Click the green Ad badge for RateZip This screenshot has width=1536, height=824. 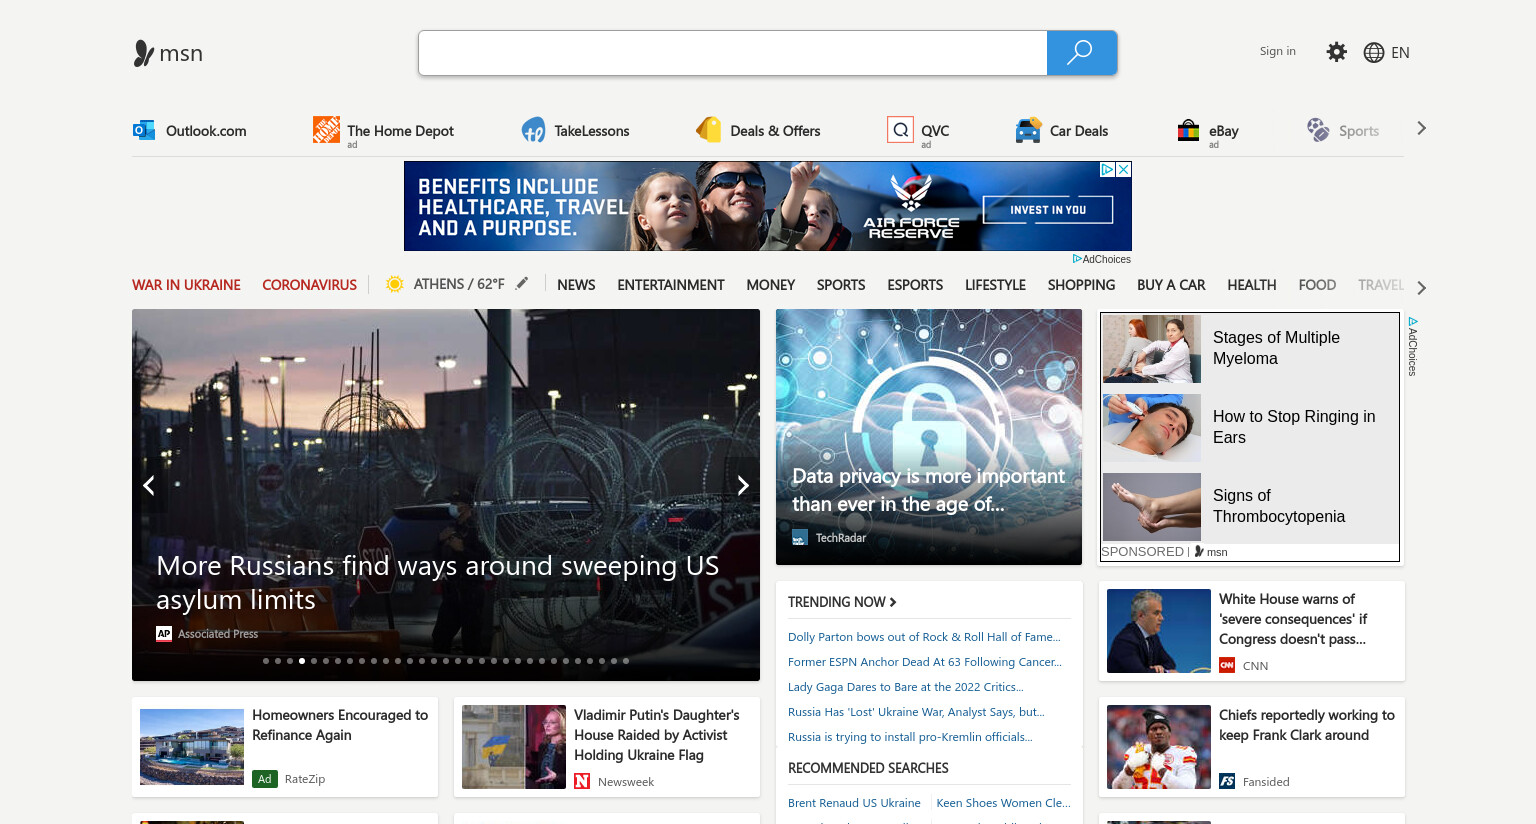coord(265,779)
